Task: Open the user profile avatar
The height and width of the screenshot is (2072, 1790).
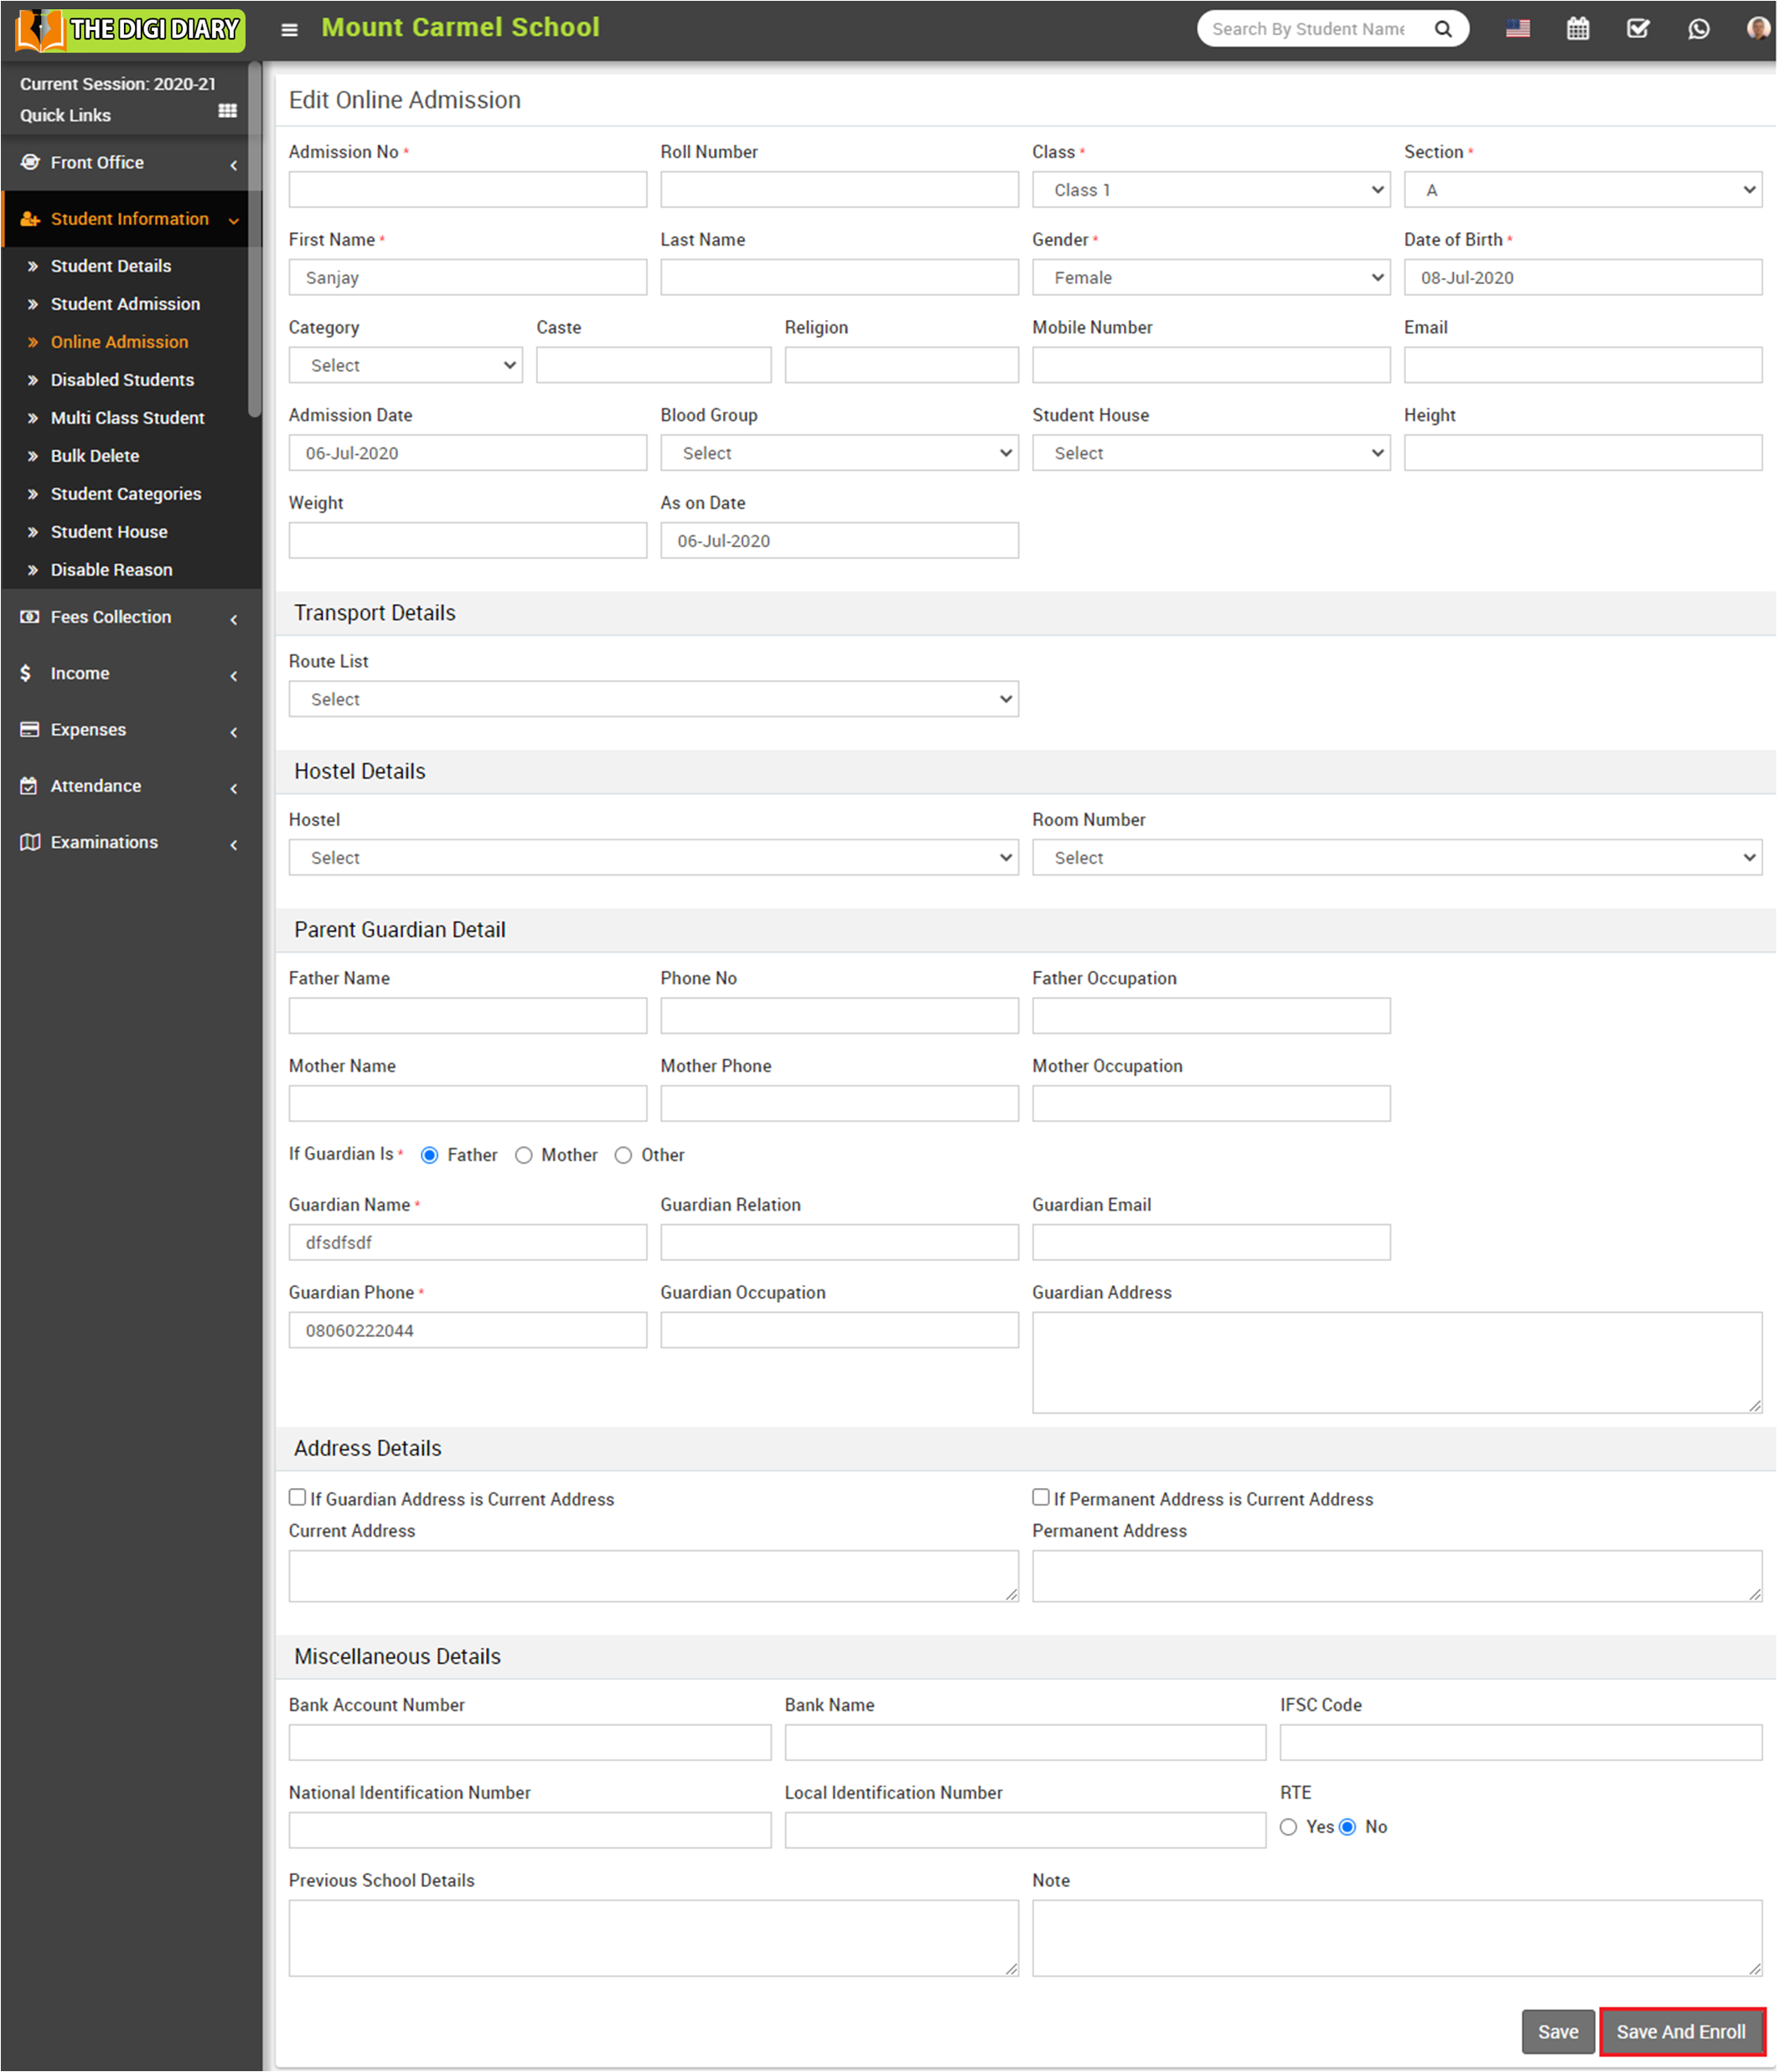Action: tap(1757, 28)
